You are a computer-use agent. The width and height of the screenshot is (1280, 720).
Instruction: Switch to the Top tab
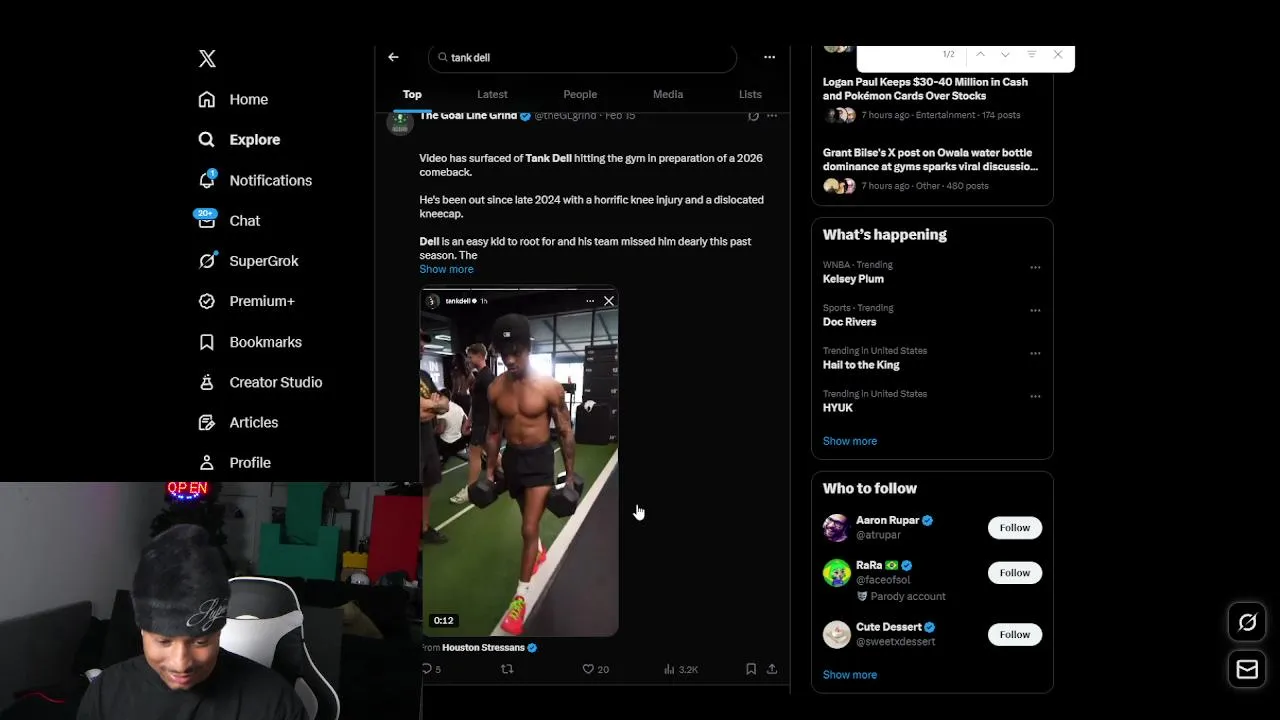click(412, 94)
